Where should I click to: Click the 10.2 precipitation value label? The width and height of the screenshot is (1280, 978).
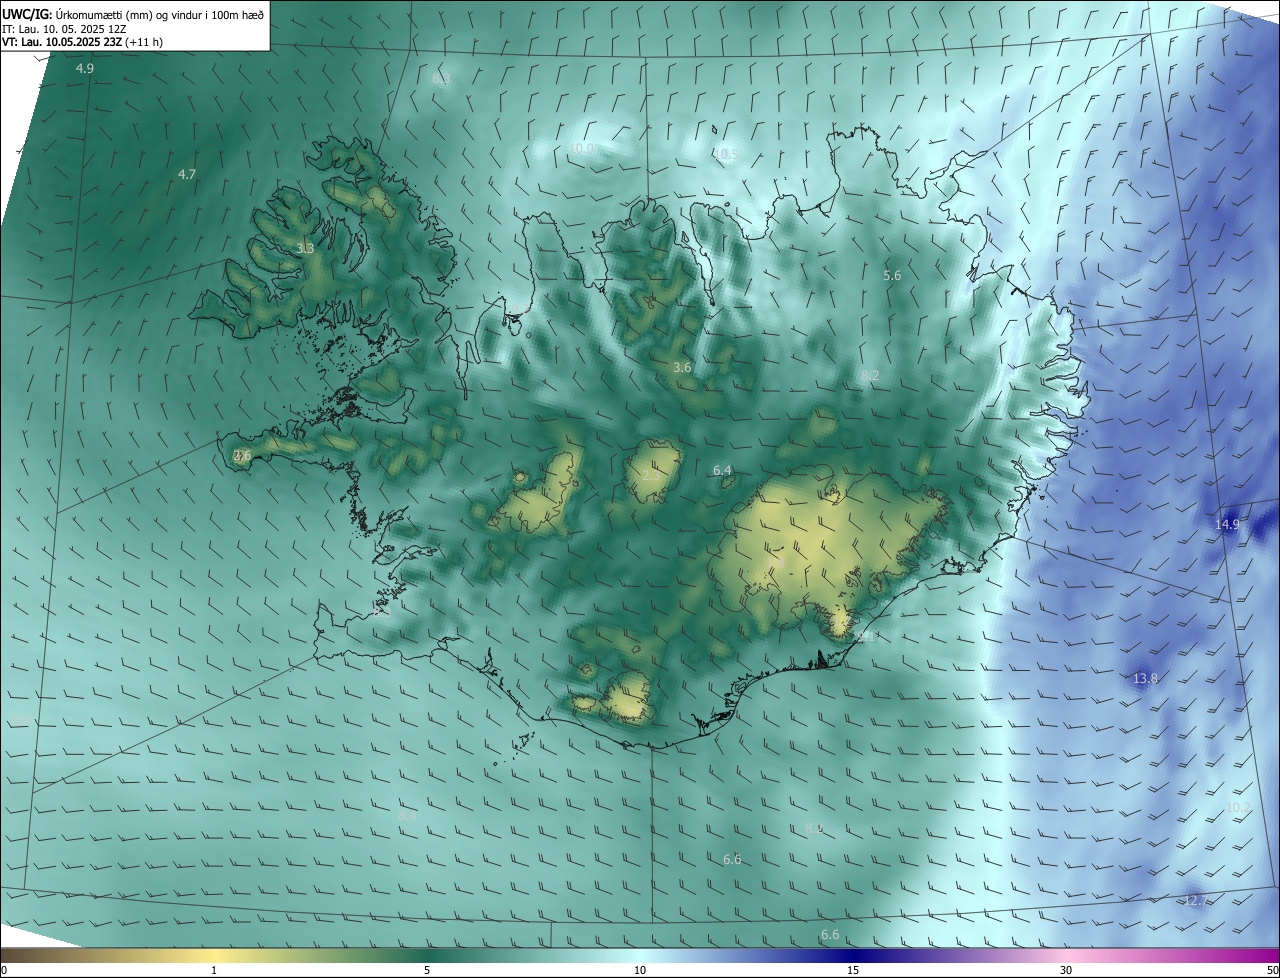coord(1238,806)
